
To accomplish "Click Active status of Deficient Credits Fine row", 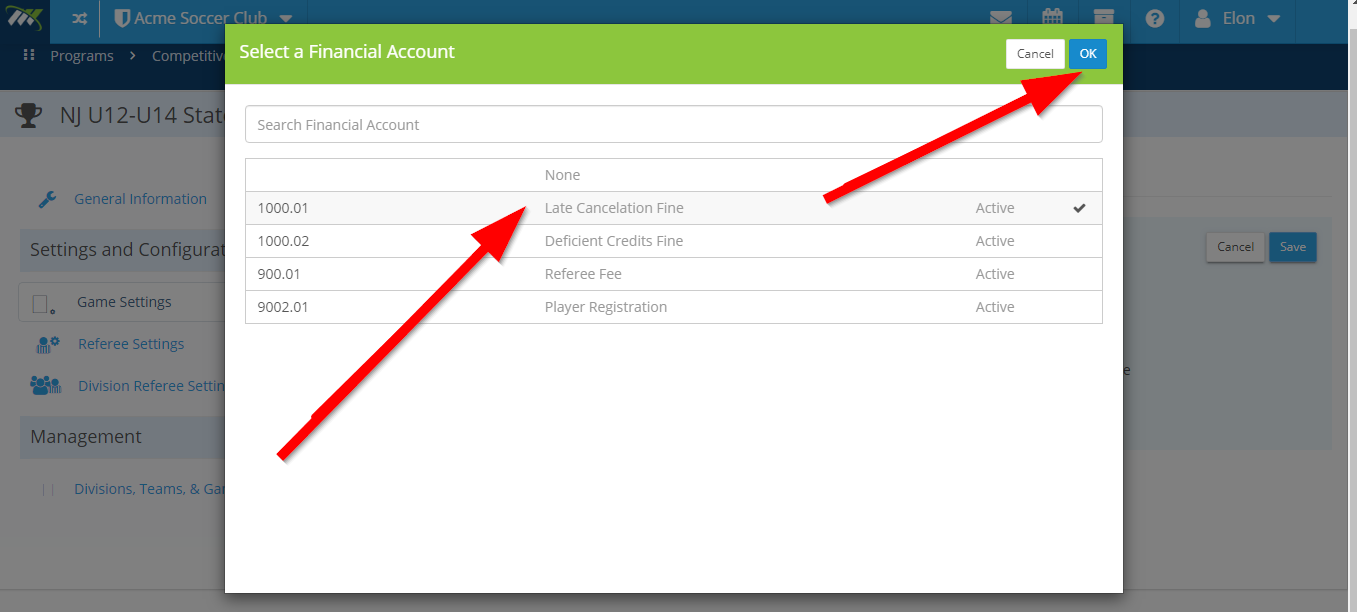I will pyautogui.click(x=995, y=241).
